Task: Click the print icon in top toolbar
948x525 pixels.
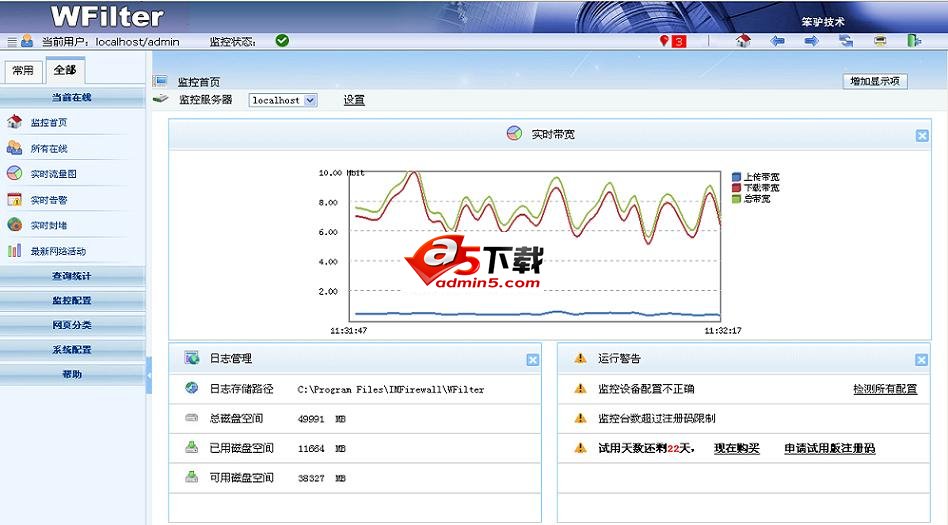Action: point(880,41)
